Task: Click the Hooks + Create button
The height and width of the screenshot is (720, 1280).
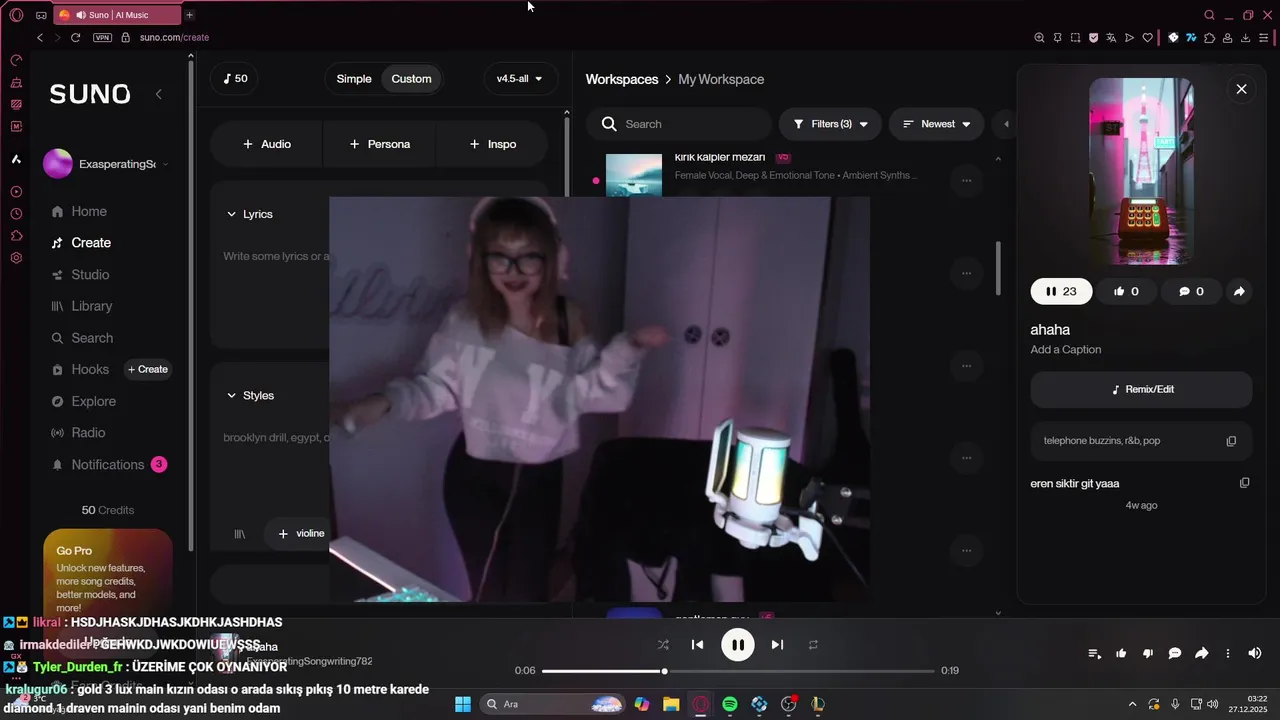Action: 148,369
